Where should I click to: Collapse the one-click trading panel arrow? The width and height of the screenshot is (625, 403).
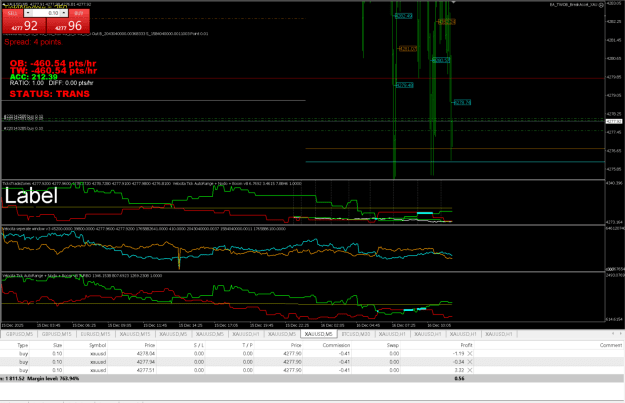(5, 4)
